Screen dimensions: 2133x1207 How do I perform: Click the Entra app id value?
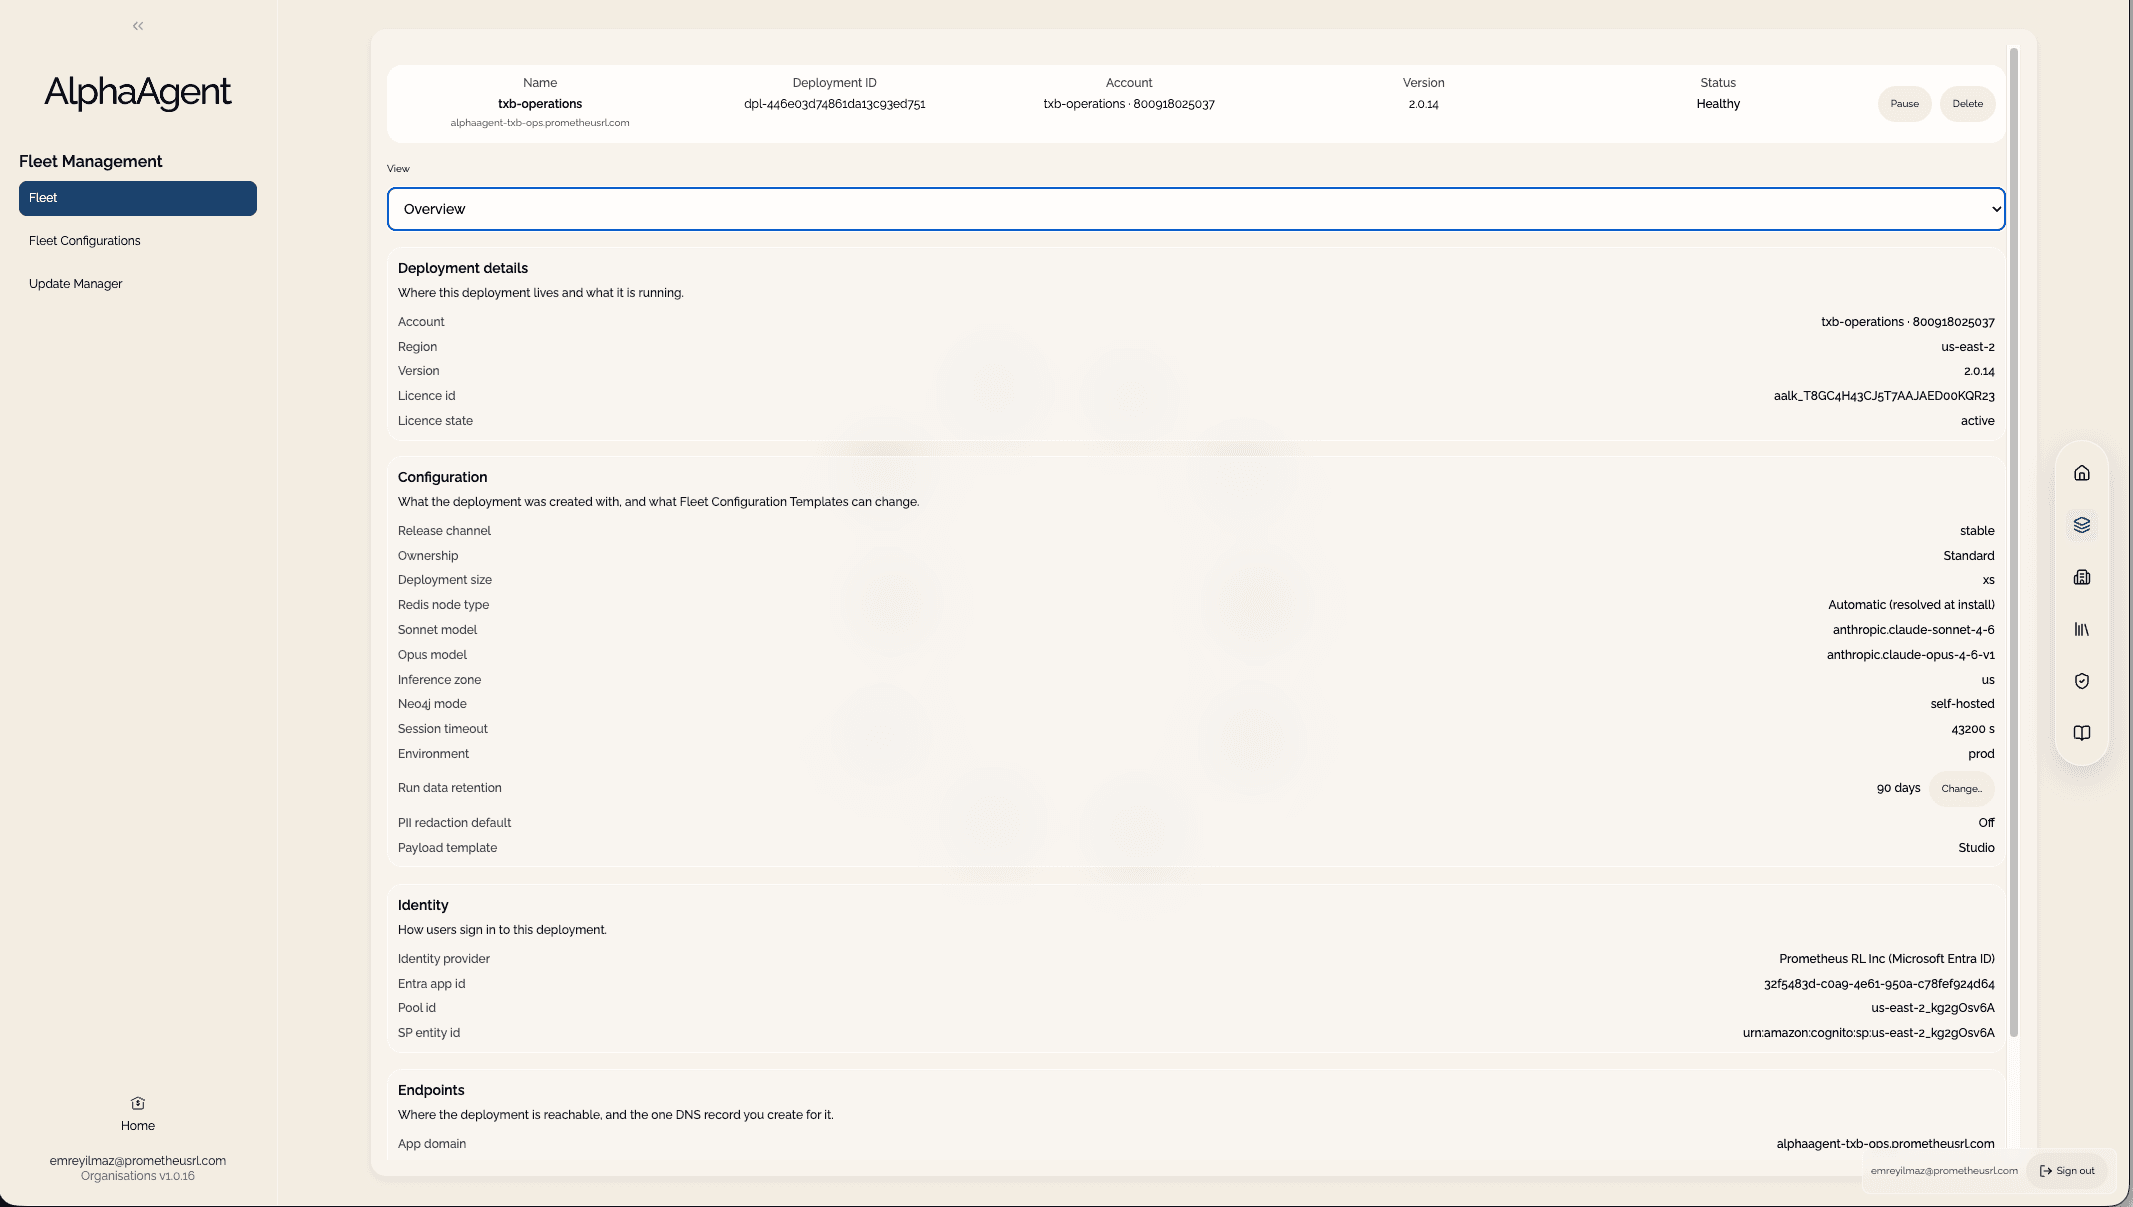(1879, 984)
